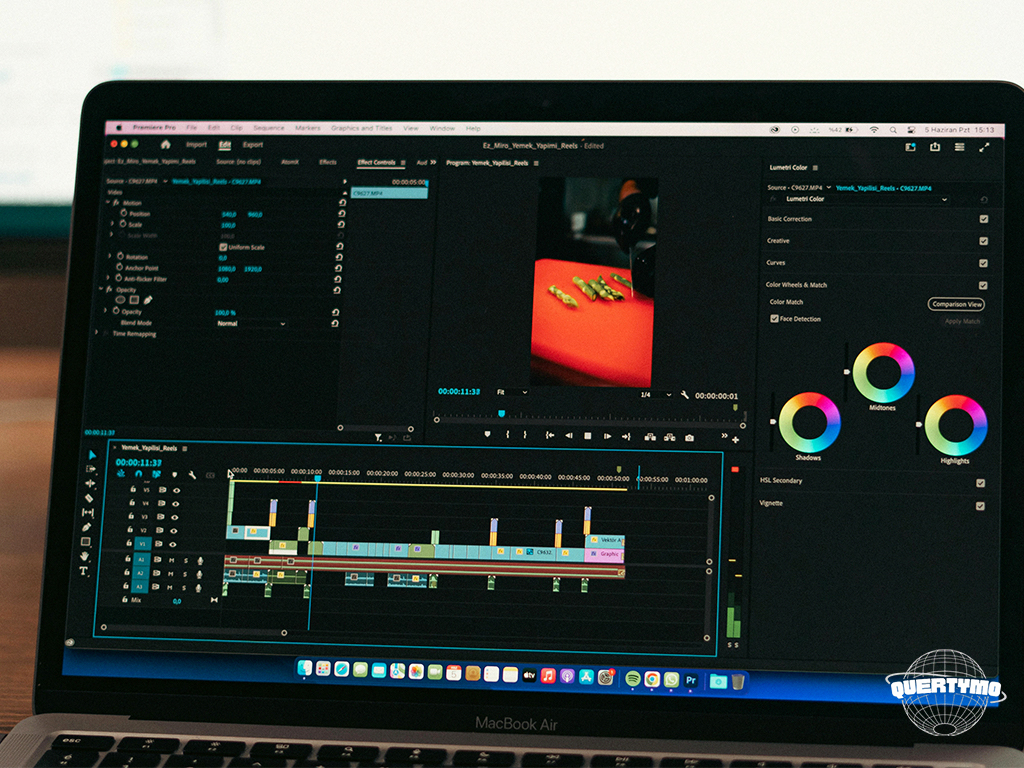Open 1/4 playback resolution dropdown
The height and width of the screenshot is (768, 1024).
point(656,395)
